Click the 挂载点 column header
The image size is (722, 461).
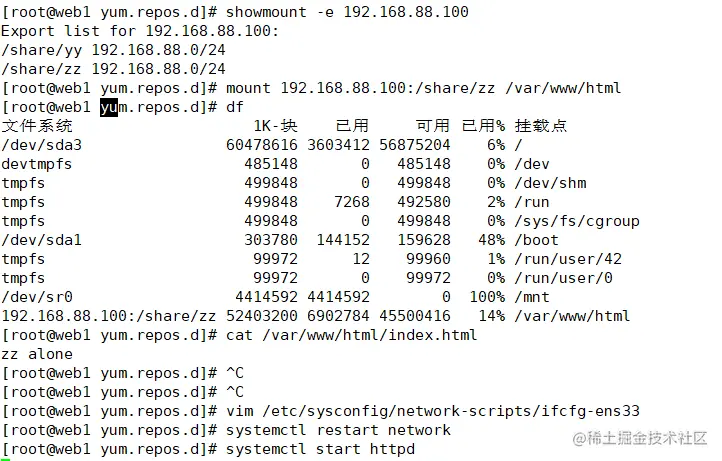(541, 126)
